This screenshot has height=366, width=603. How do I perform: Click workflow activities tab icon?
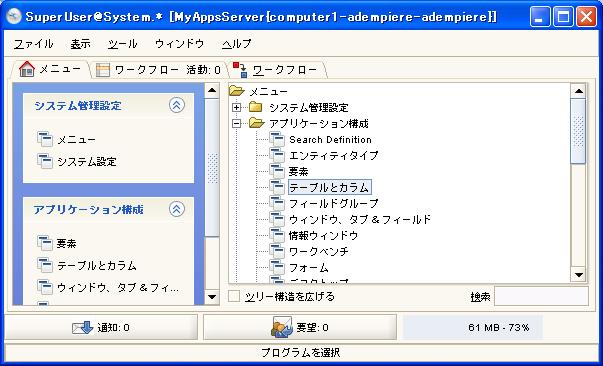click(103, 70)
